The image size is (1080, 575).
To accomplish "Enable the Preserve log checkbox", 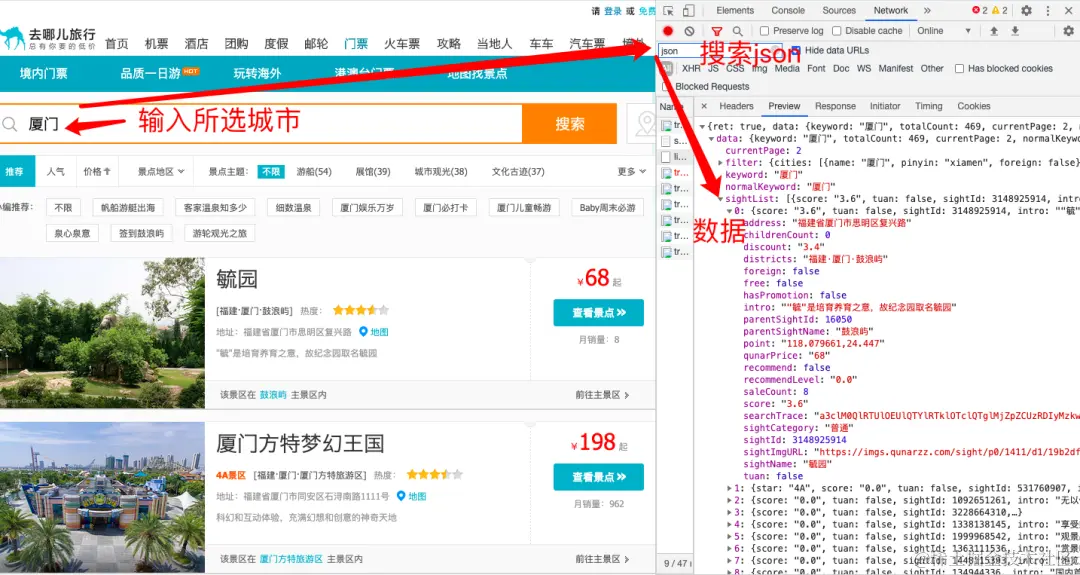I will tap(765, 31).
